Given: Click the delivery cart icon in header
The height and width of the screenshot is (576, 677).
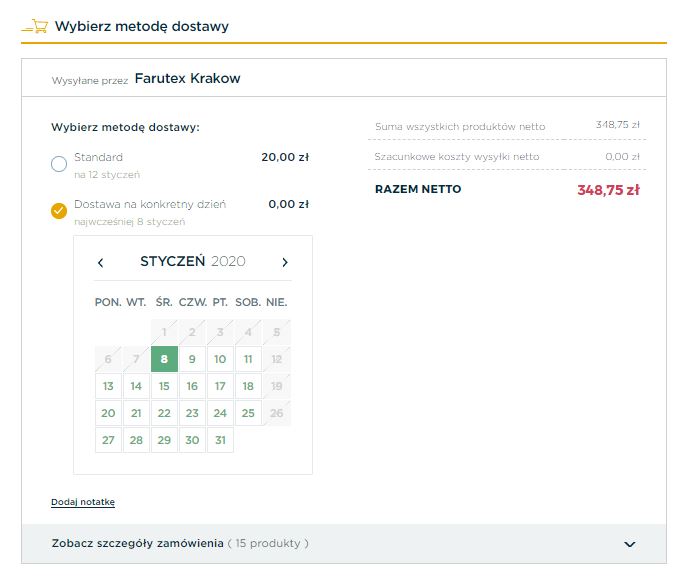Looking at the screenshot, I should click(35, 26).
